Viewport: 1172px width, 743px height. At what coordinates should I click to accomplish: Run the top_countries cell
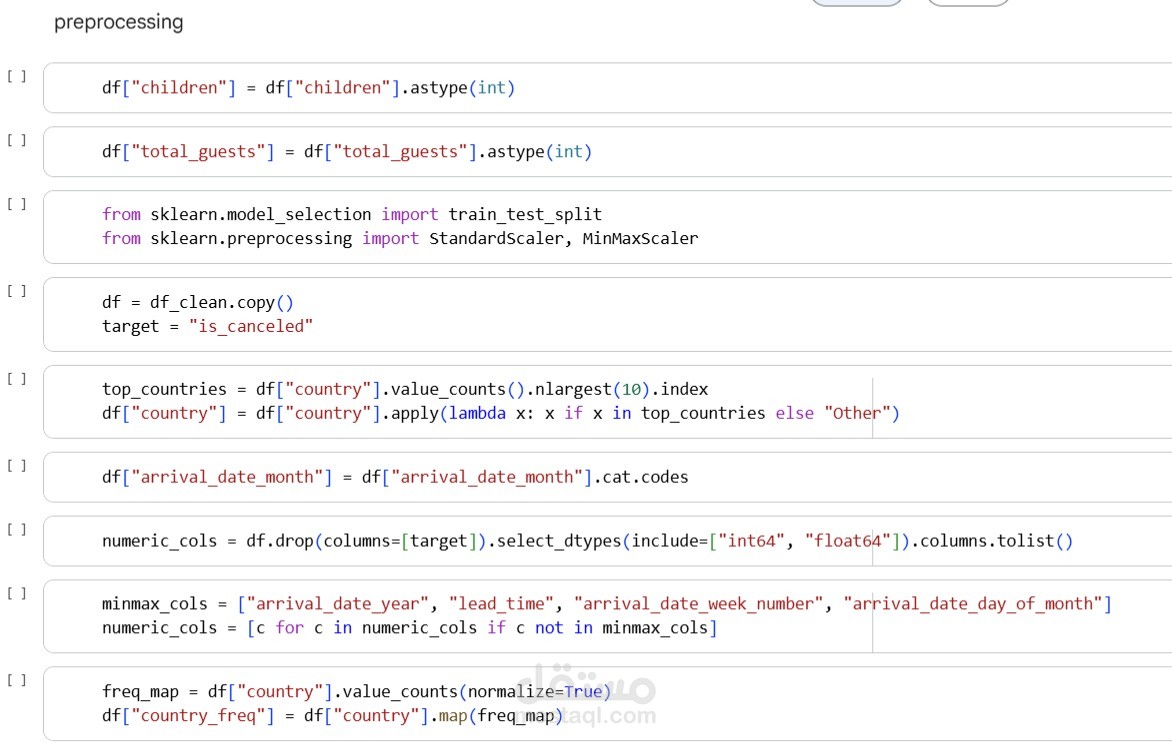[16, 379]
